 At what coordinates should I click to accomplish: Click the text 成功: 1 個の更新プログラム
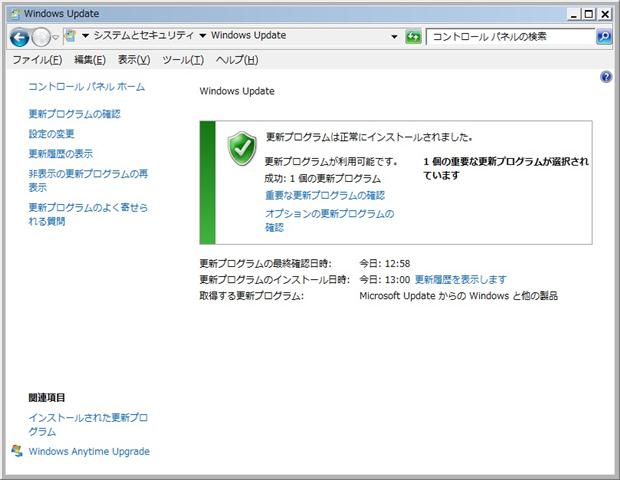click(323, 179)
